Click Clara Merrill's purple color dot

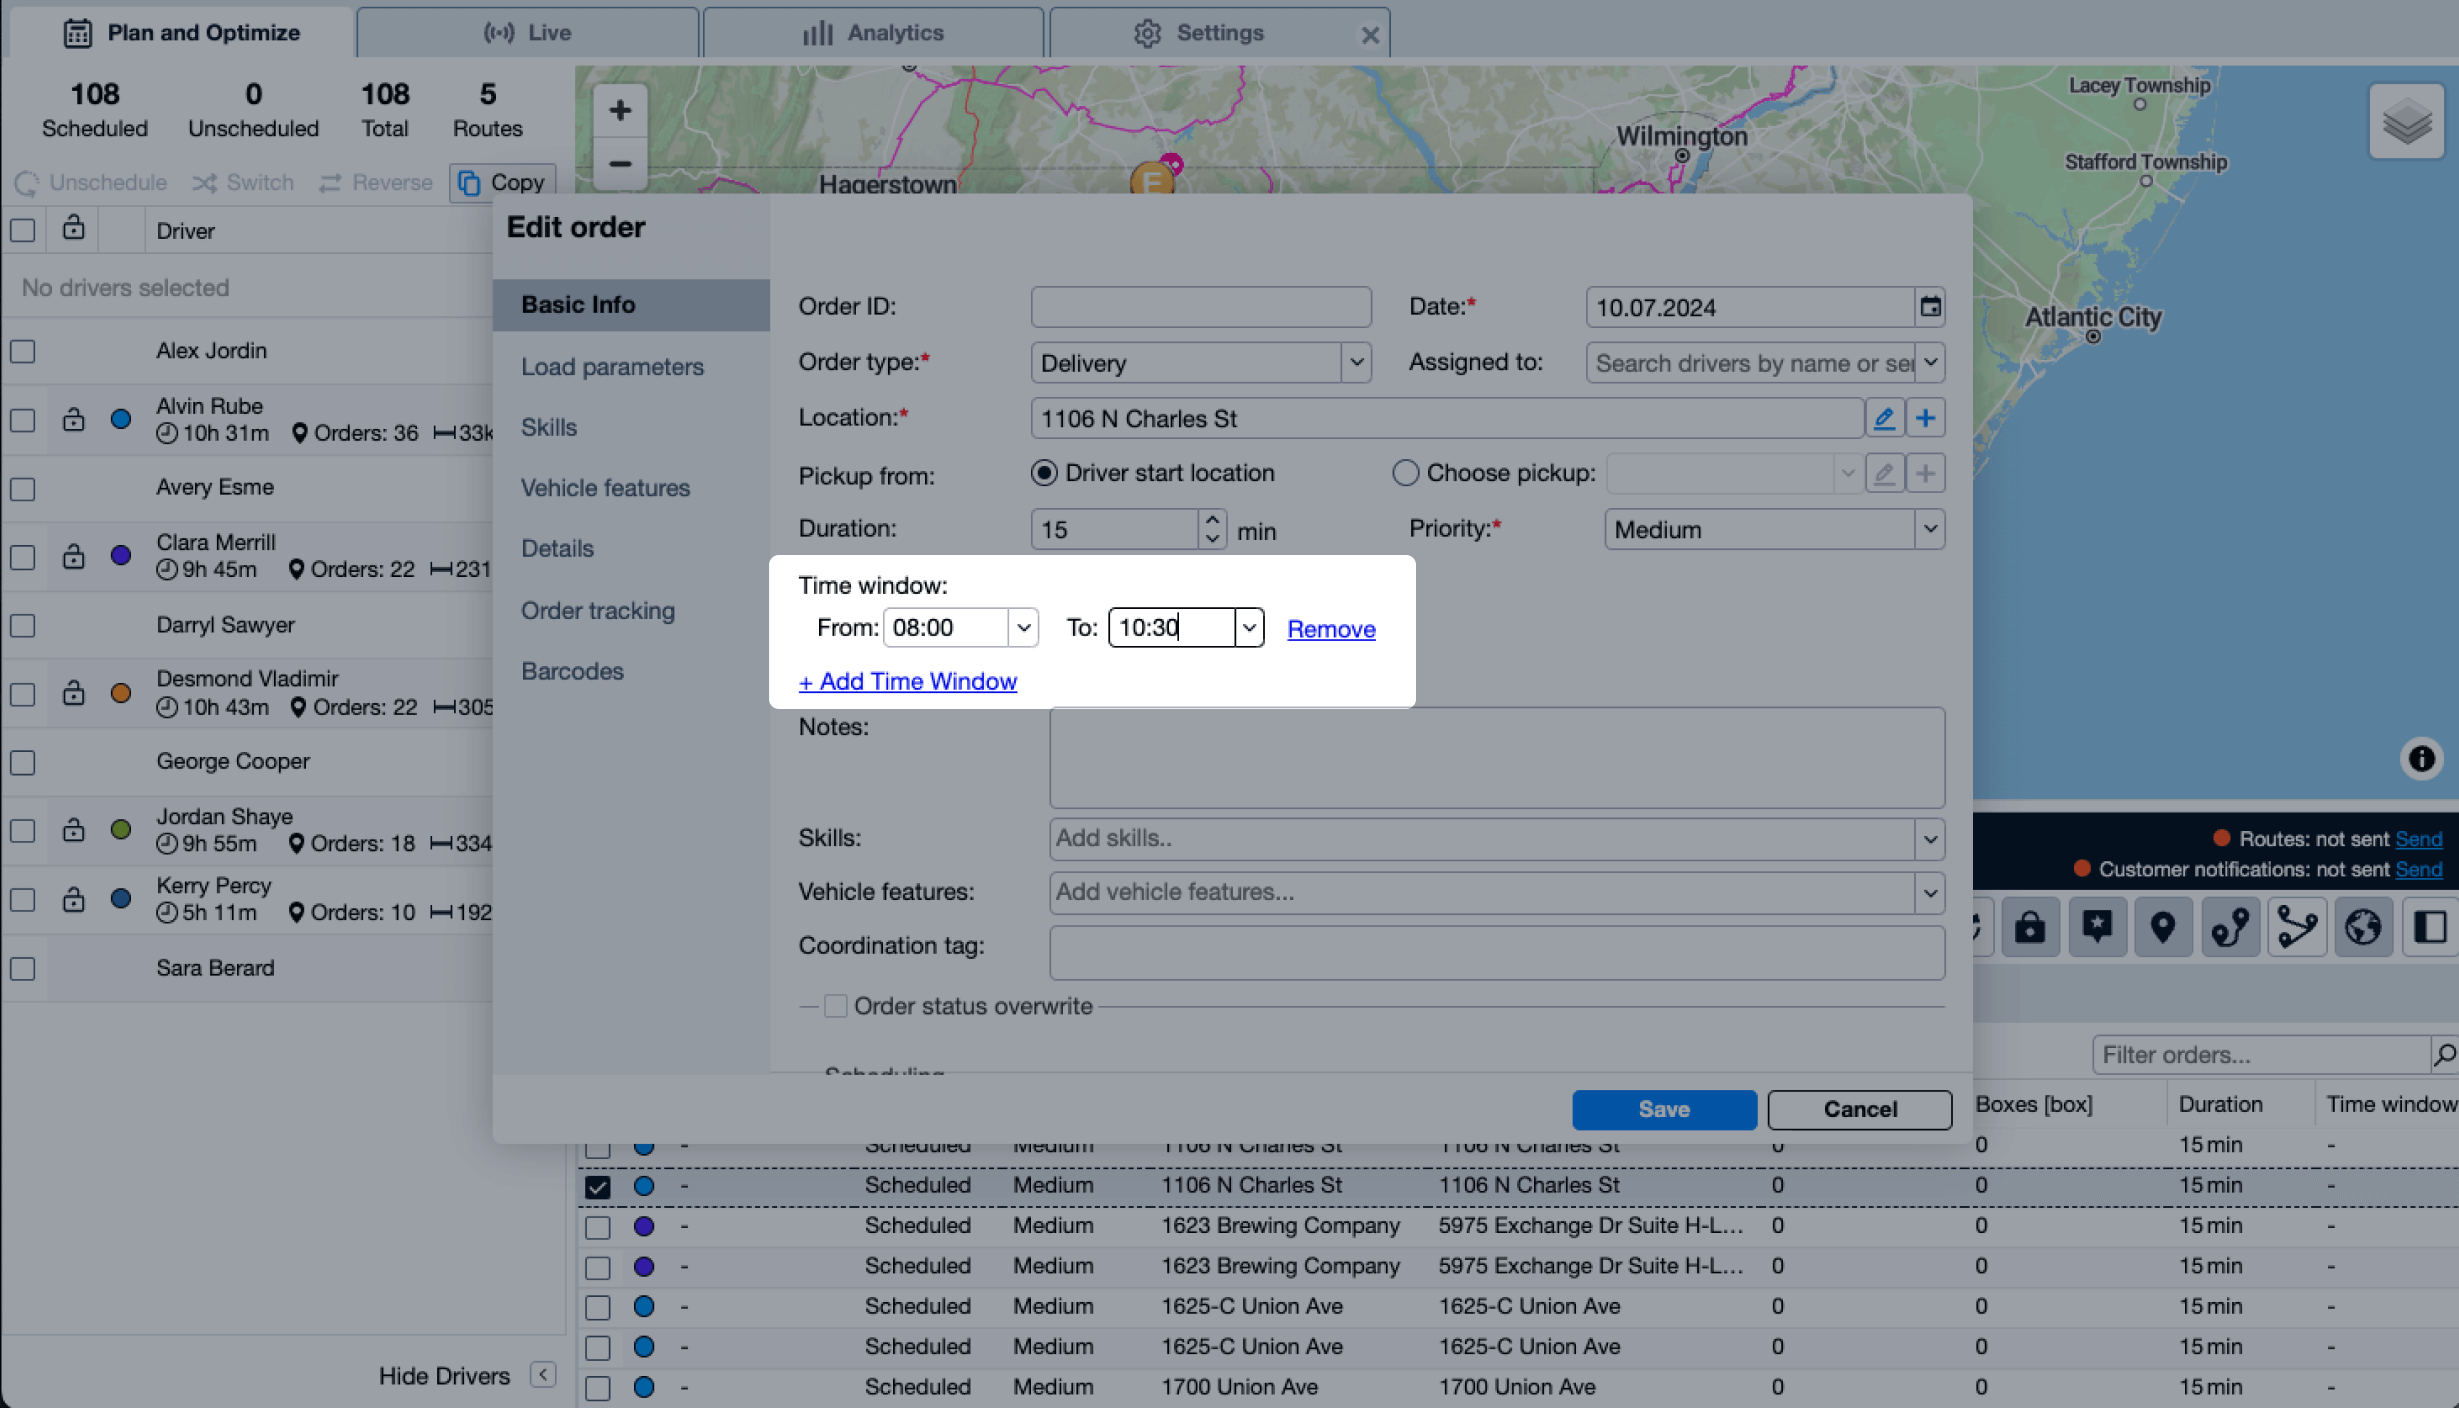click(x=121, y=556)
